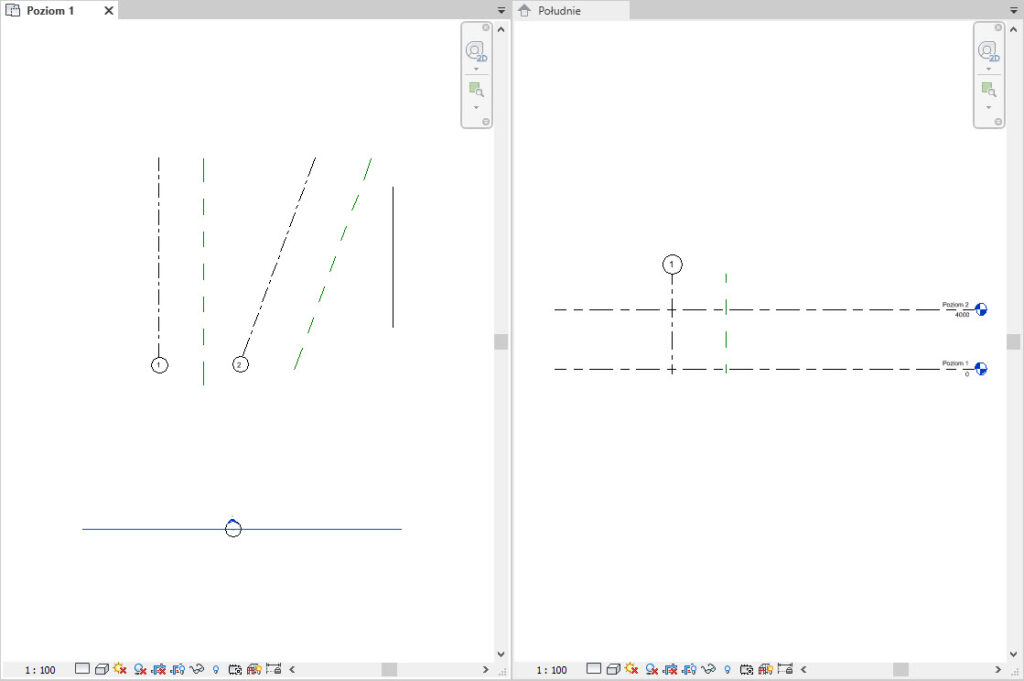Select grid bubble 2 in the plan view
Screen dimensions: 1024x681
point(240,365)
